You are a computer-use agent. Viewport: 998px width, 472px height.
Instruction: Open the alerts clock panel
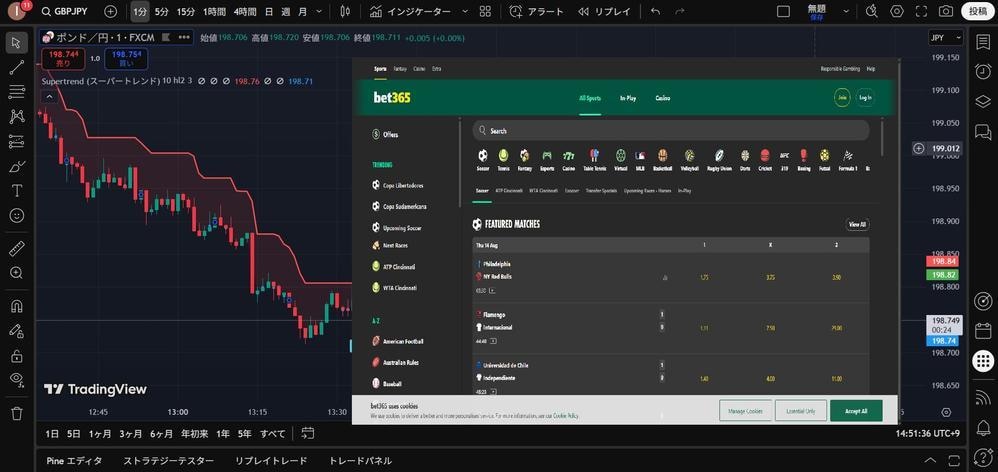(983, 71)
